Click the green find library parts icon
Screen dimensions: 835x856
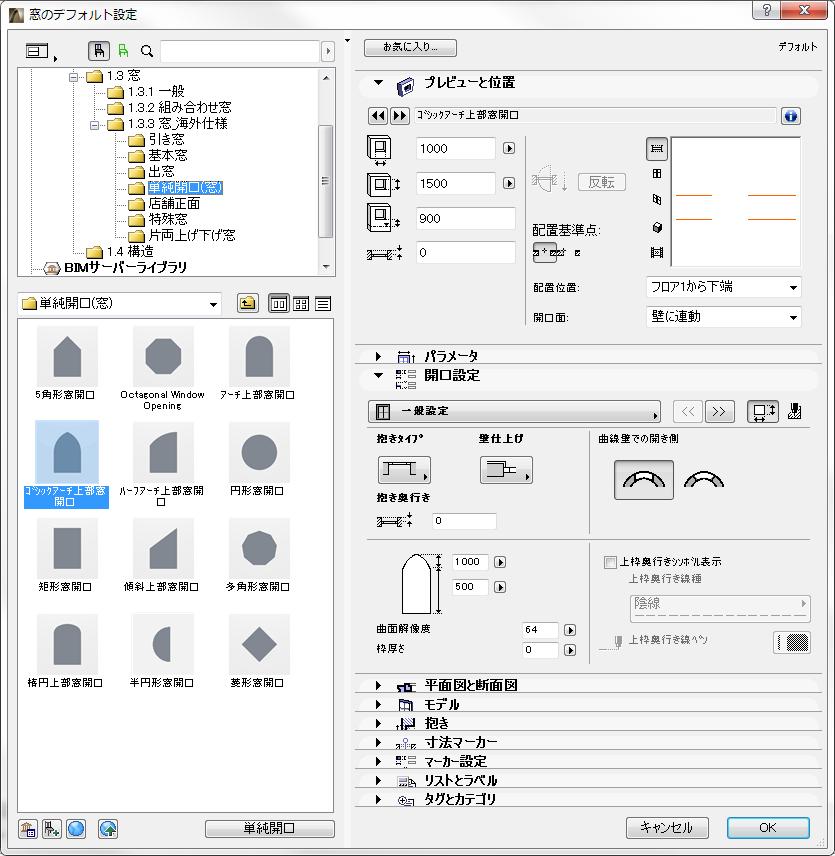(x=123, y=51)
